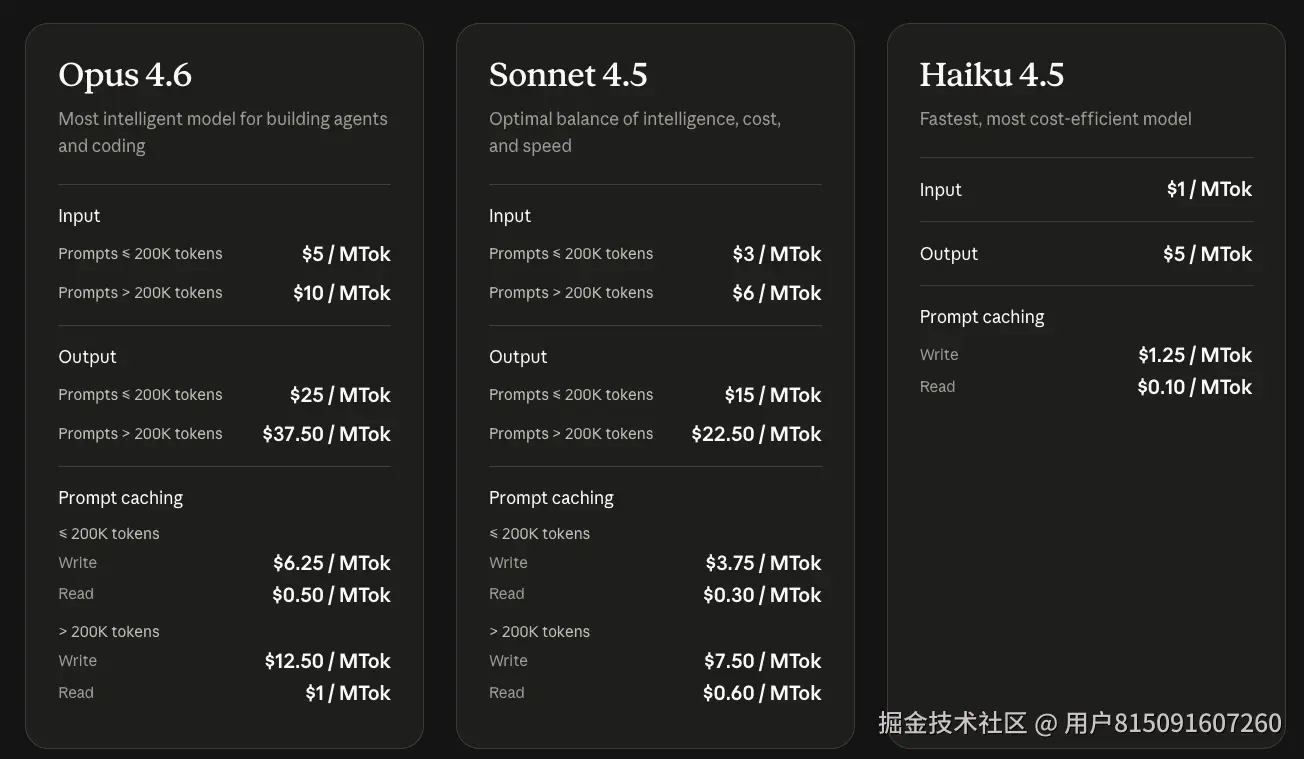This screenshot has height=759, width=1304.
Task: Select Sonnet cache write $3.75 / MTok
Action: [763, 563]
